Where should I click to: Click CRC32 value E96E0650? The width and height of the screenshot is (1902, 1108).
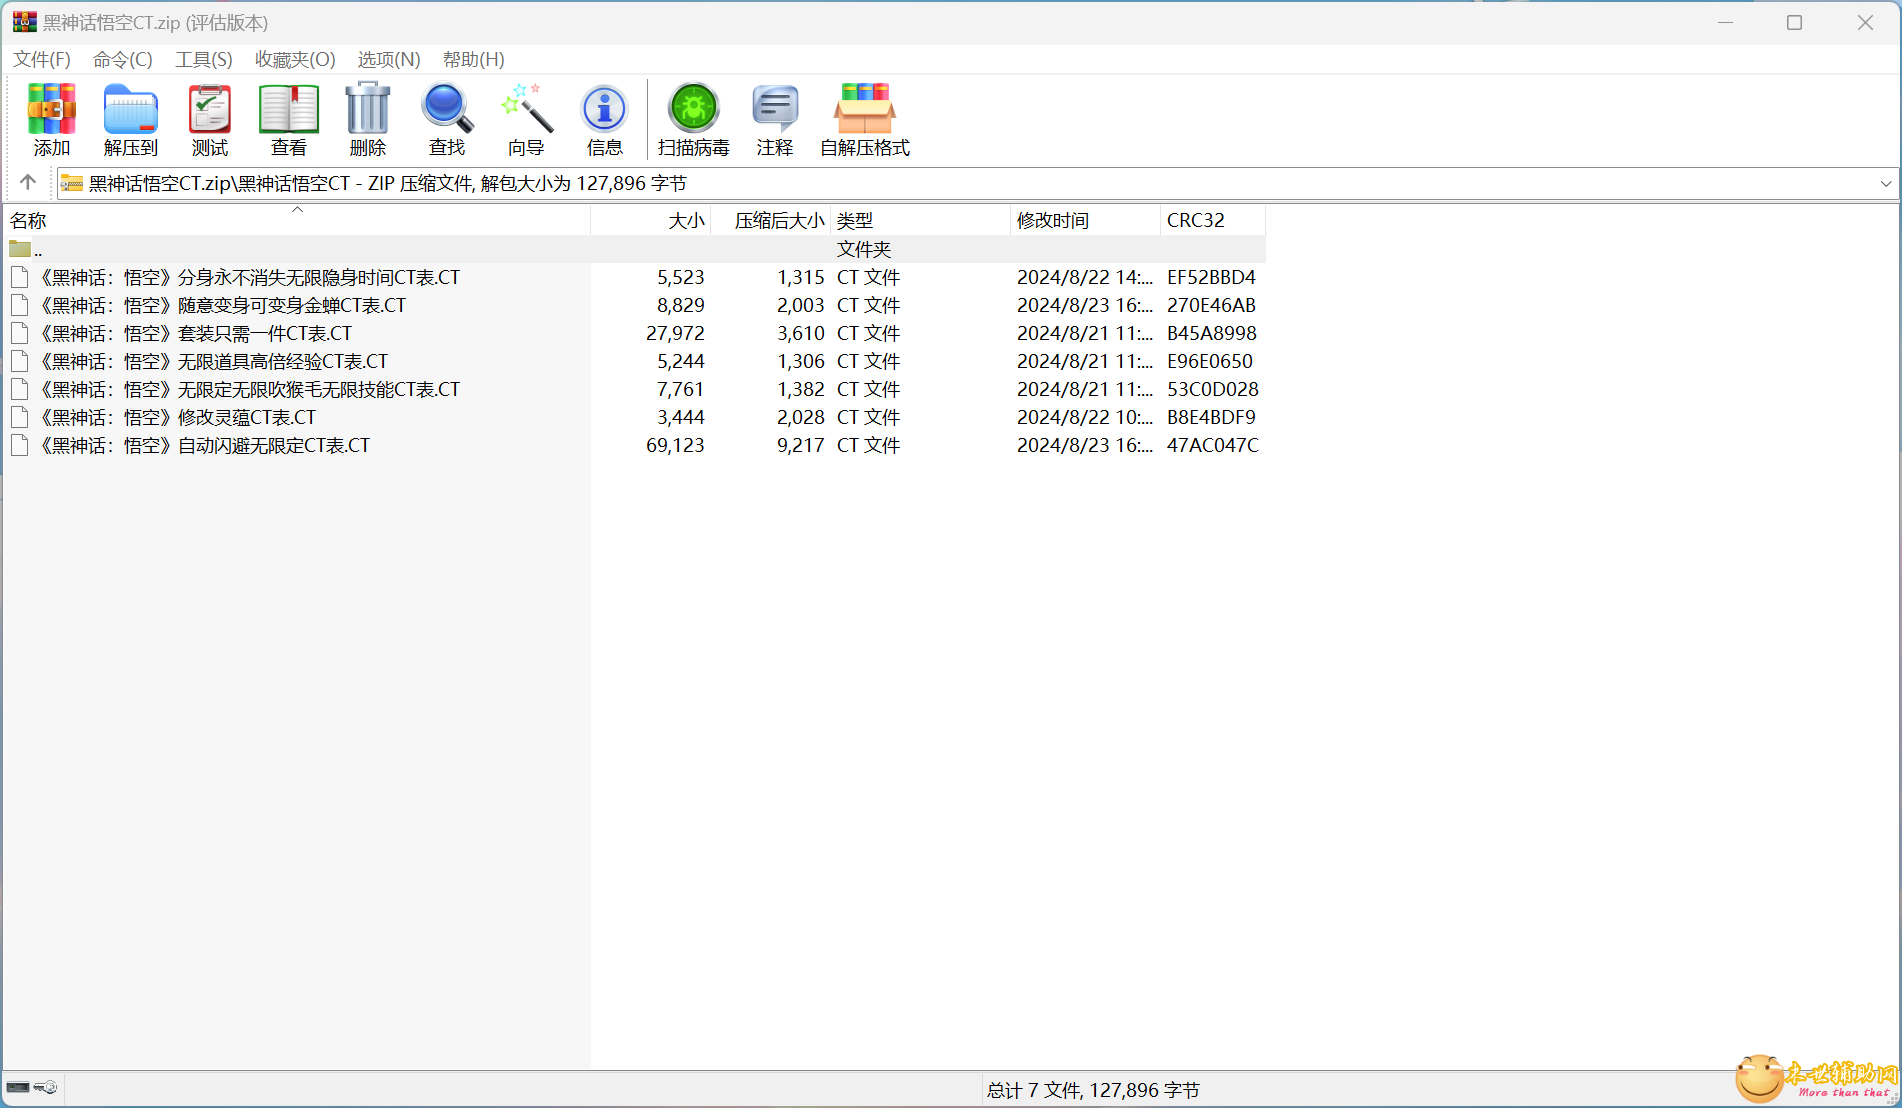tap(1210, 361)
